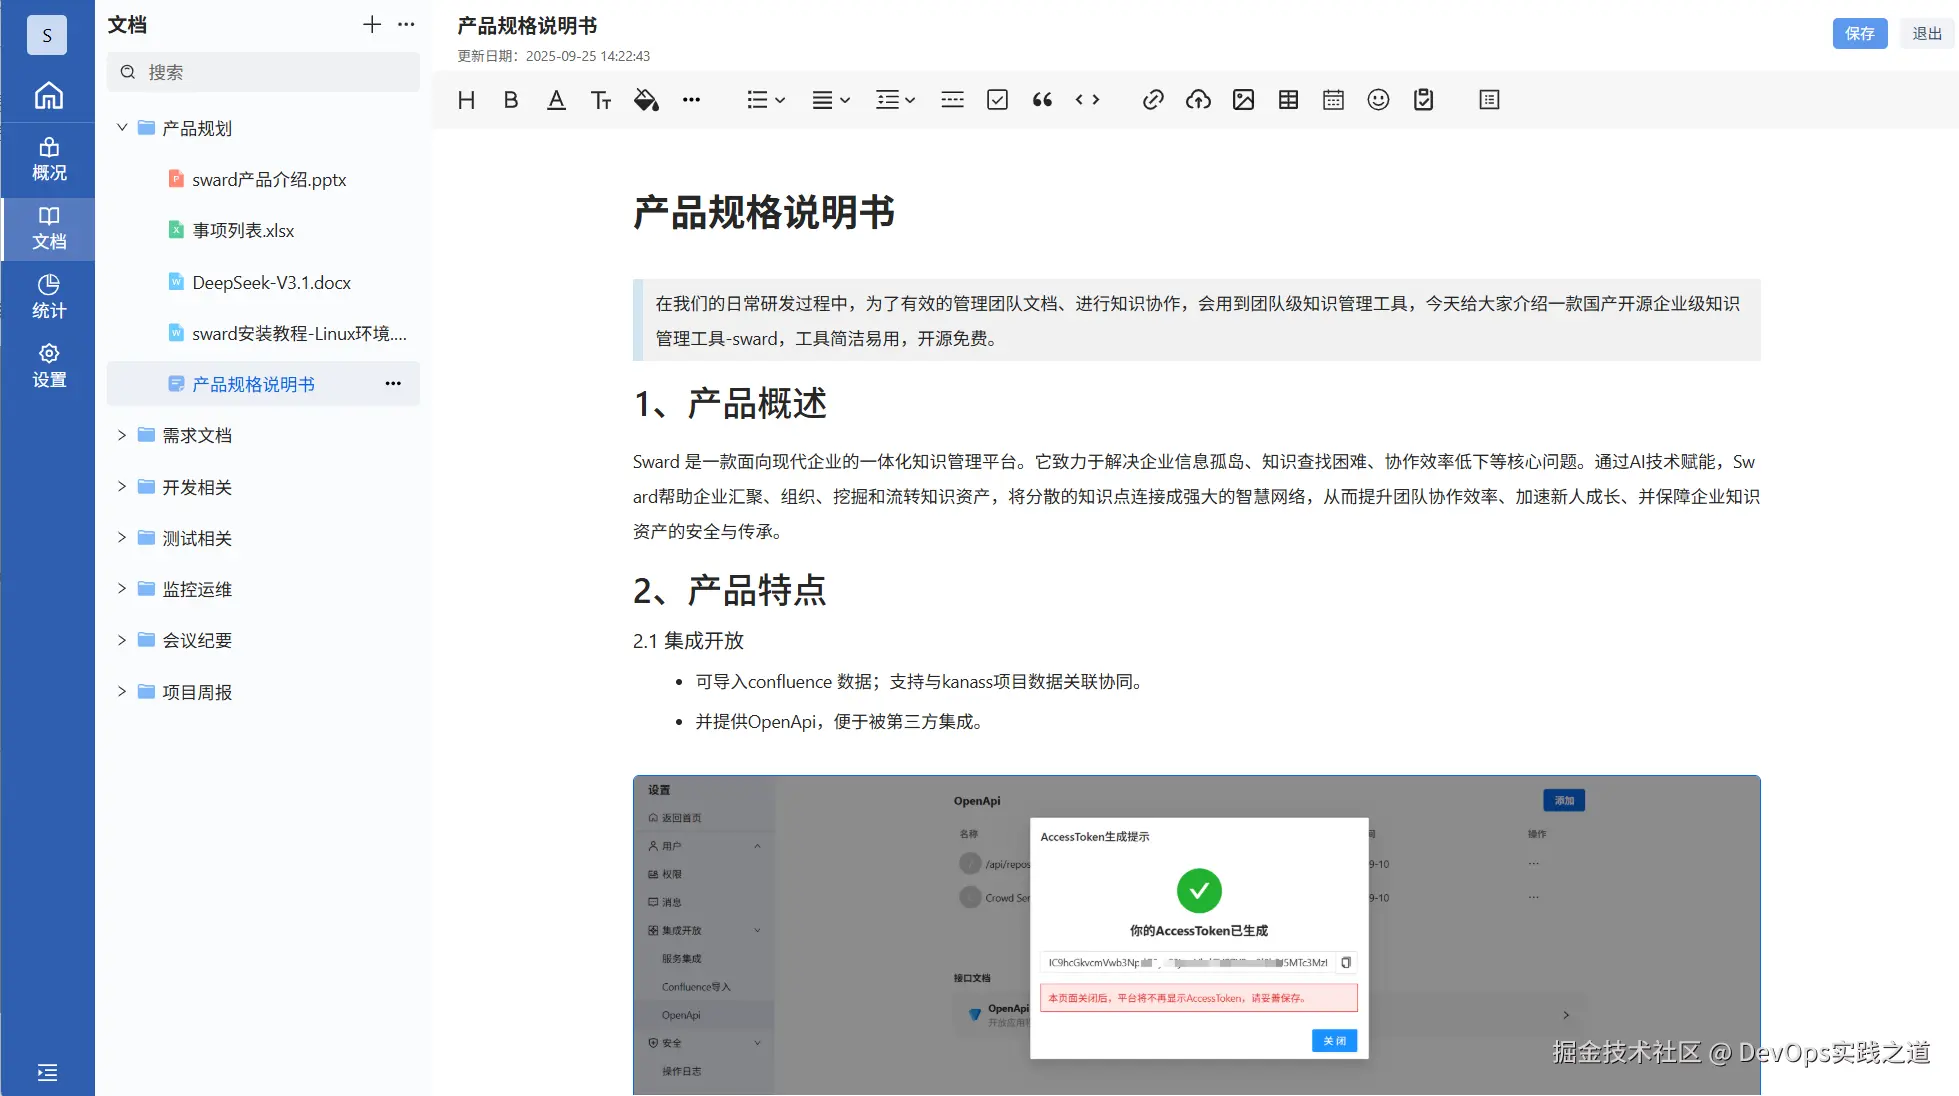The image size is (1959, 1096).
Task: Insert a block quote
Action: point(1042,99)
